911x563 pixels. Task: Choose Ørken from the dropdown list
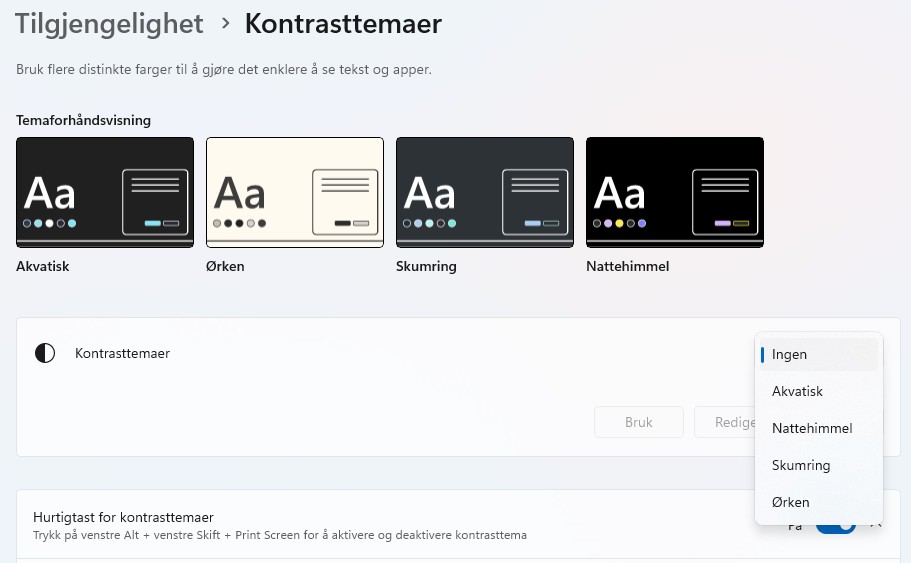click(x=819, y=503)
